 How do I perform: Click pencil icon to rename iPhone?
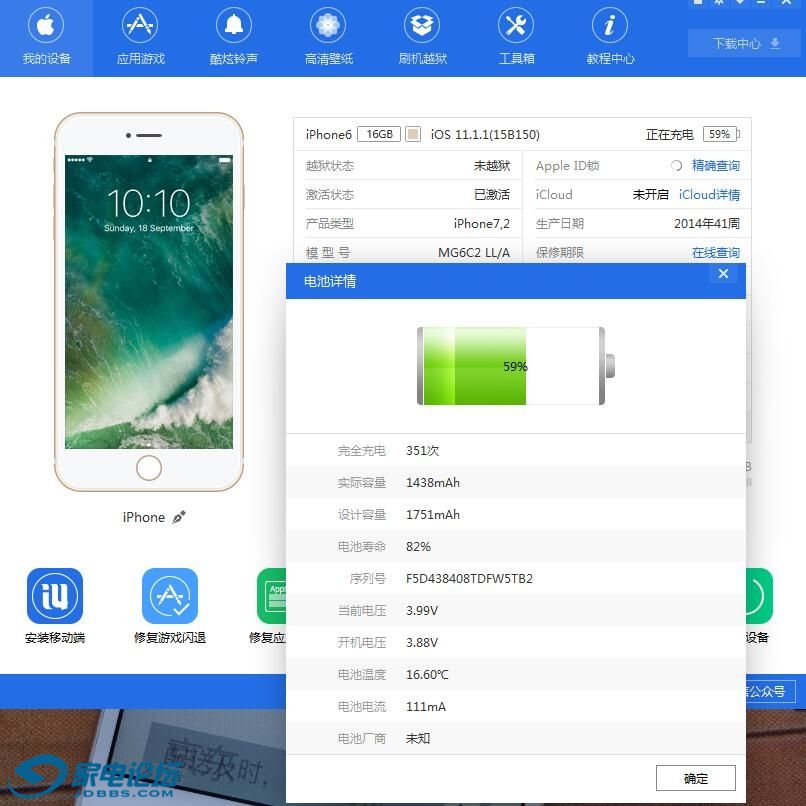point(179,517)
